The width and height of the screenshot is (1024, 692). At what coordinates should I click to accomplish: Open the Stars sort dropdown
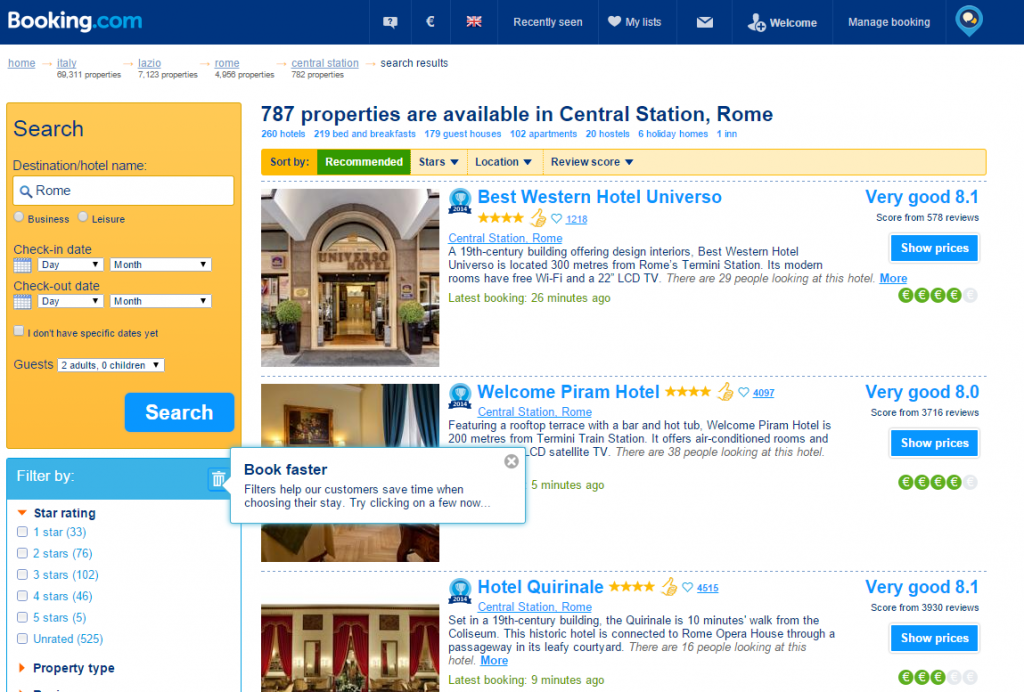(x=439, y=162)
